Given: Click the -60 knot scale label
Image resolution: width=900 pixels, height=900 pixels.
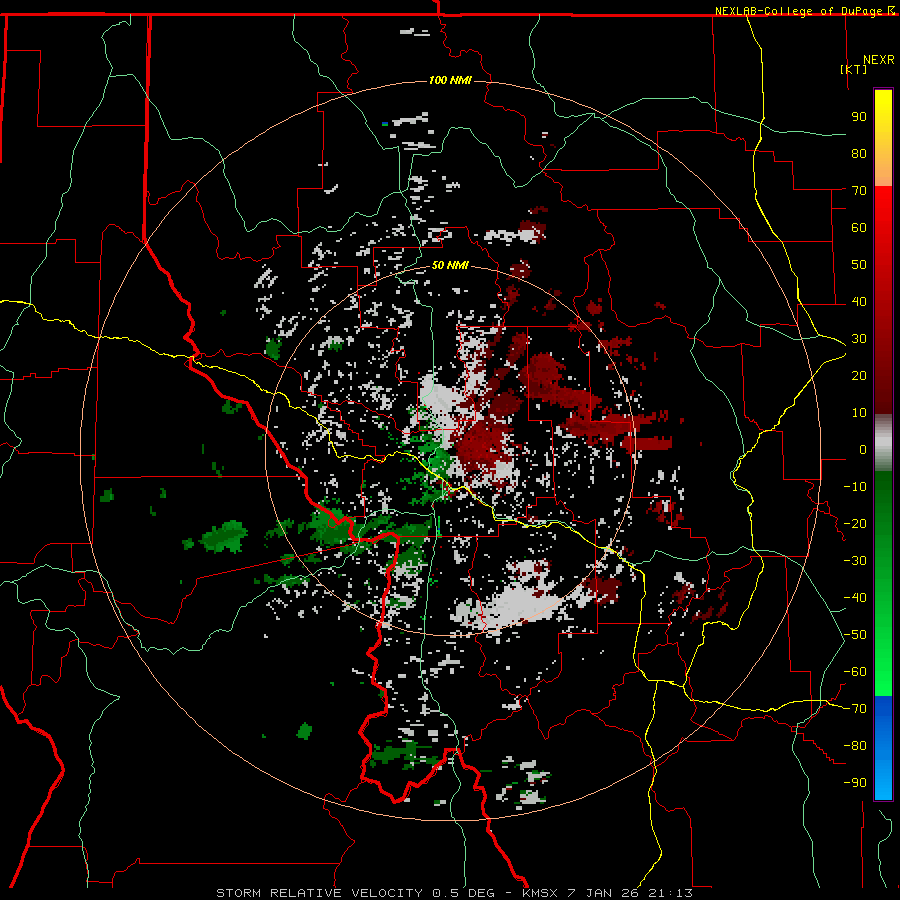Looking at the screenshot, I should (x=855, y=672).
